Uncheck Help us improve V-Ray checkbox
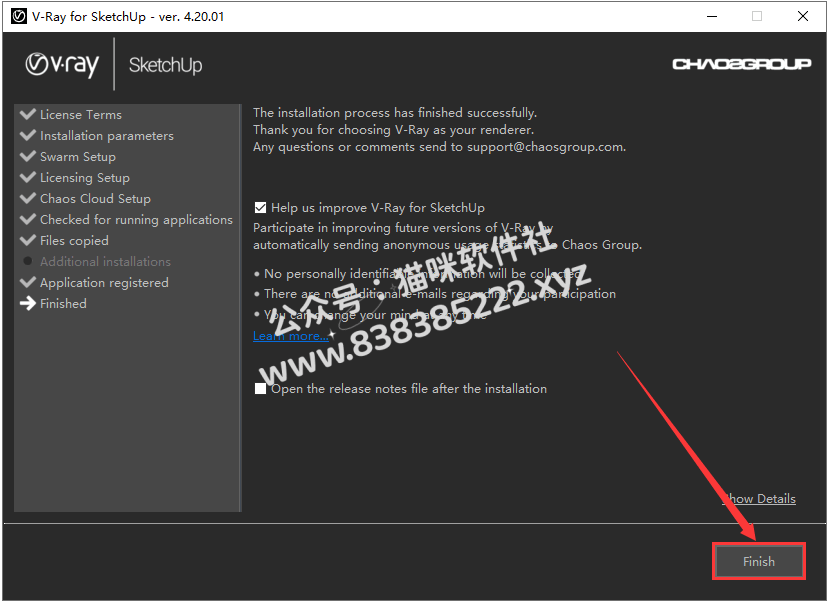Image resolution: width=828 pixels, height=602 pixels. pos(260,208)
